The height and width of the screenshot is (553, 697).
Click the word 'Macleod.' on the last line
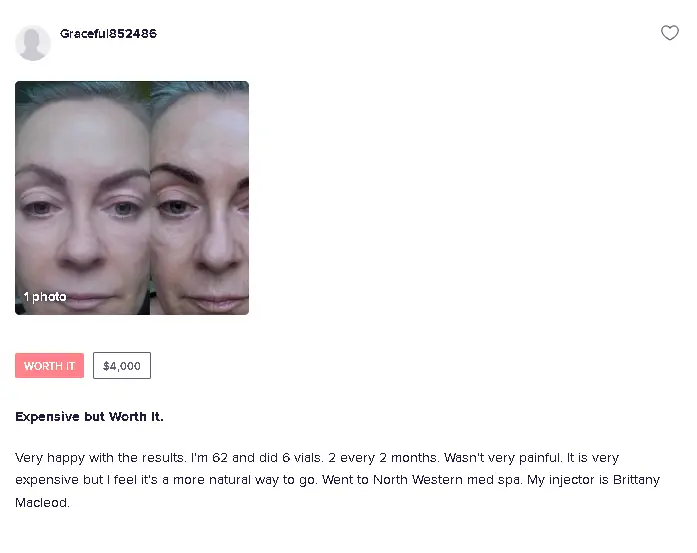coord(42,503)
